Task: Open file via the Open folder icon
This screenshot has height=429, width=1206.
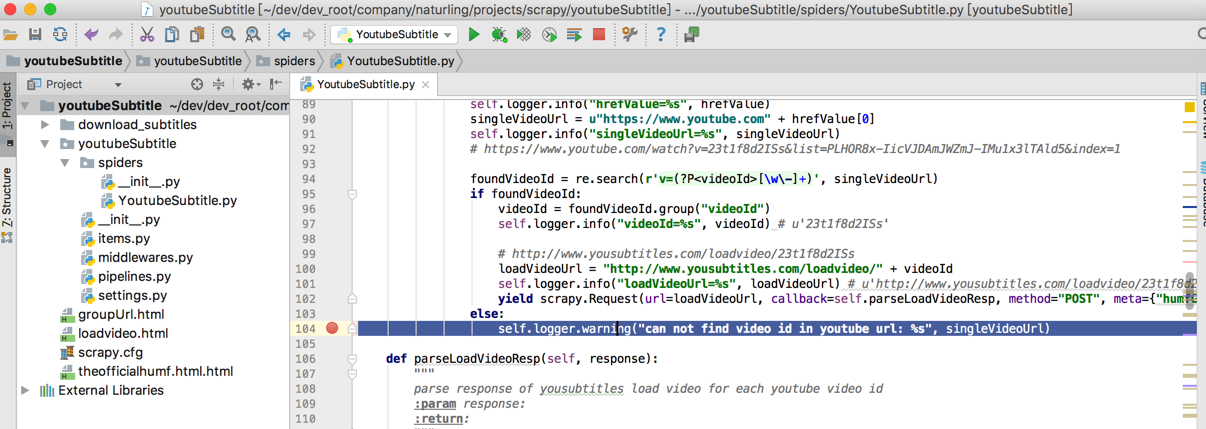Action: point(11,35)
